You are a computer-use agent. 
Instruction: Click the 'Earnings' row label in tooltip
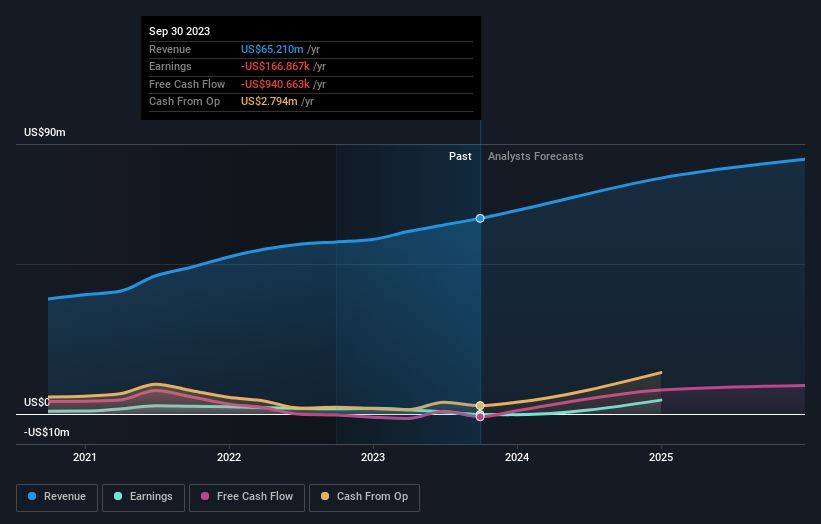coord(170,66)
